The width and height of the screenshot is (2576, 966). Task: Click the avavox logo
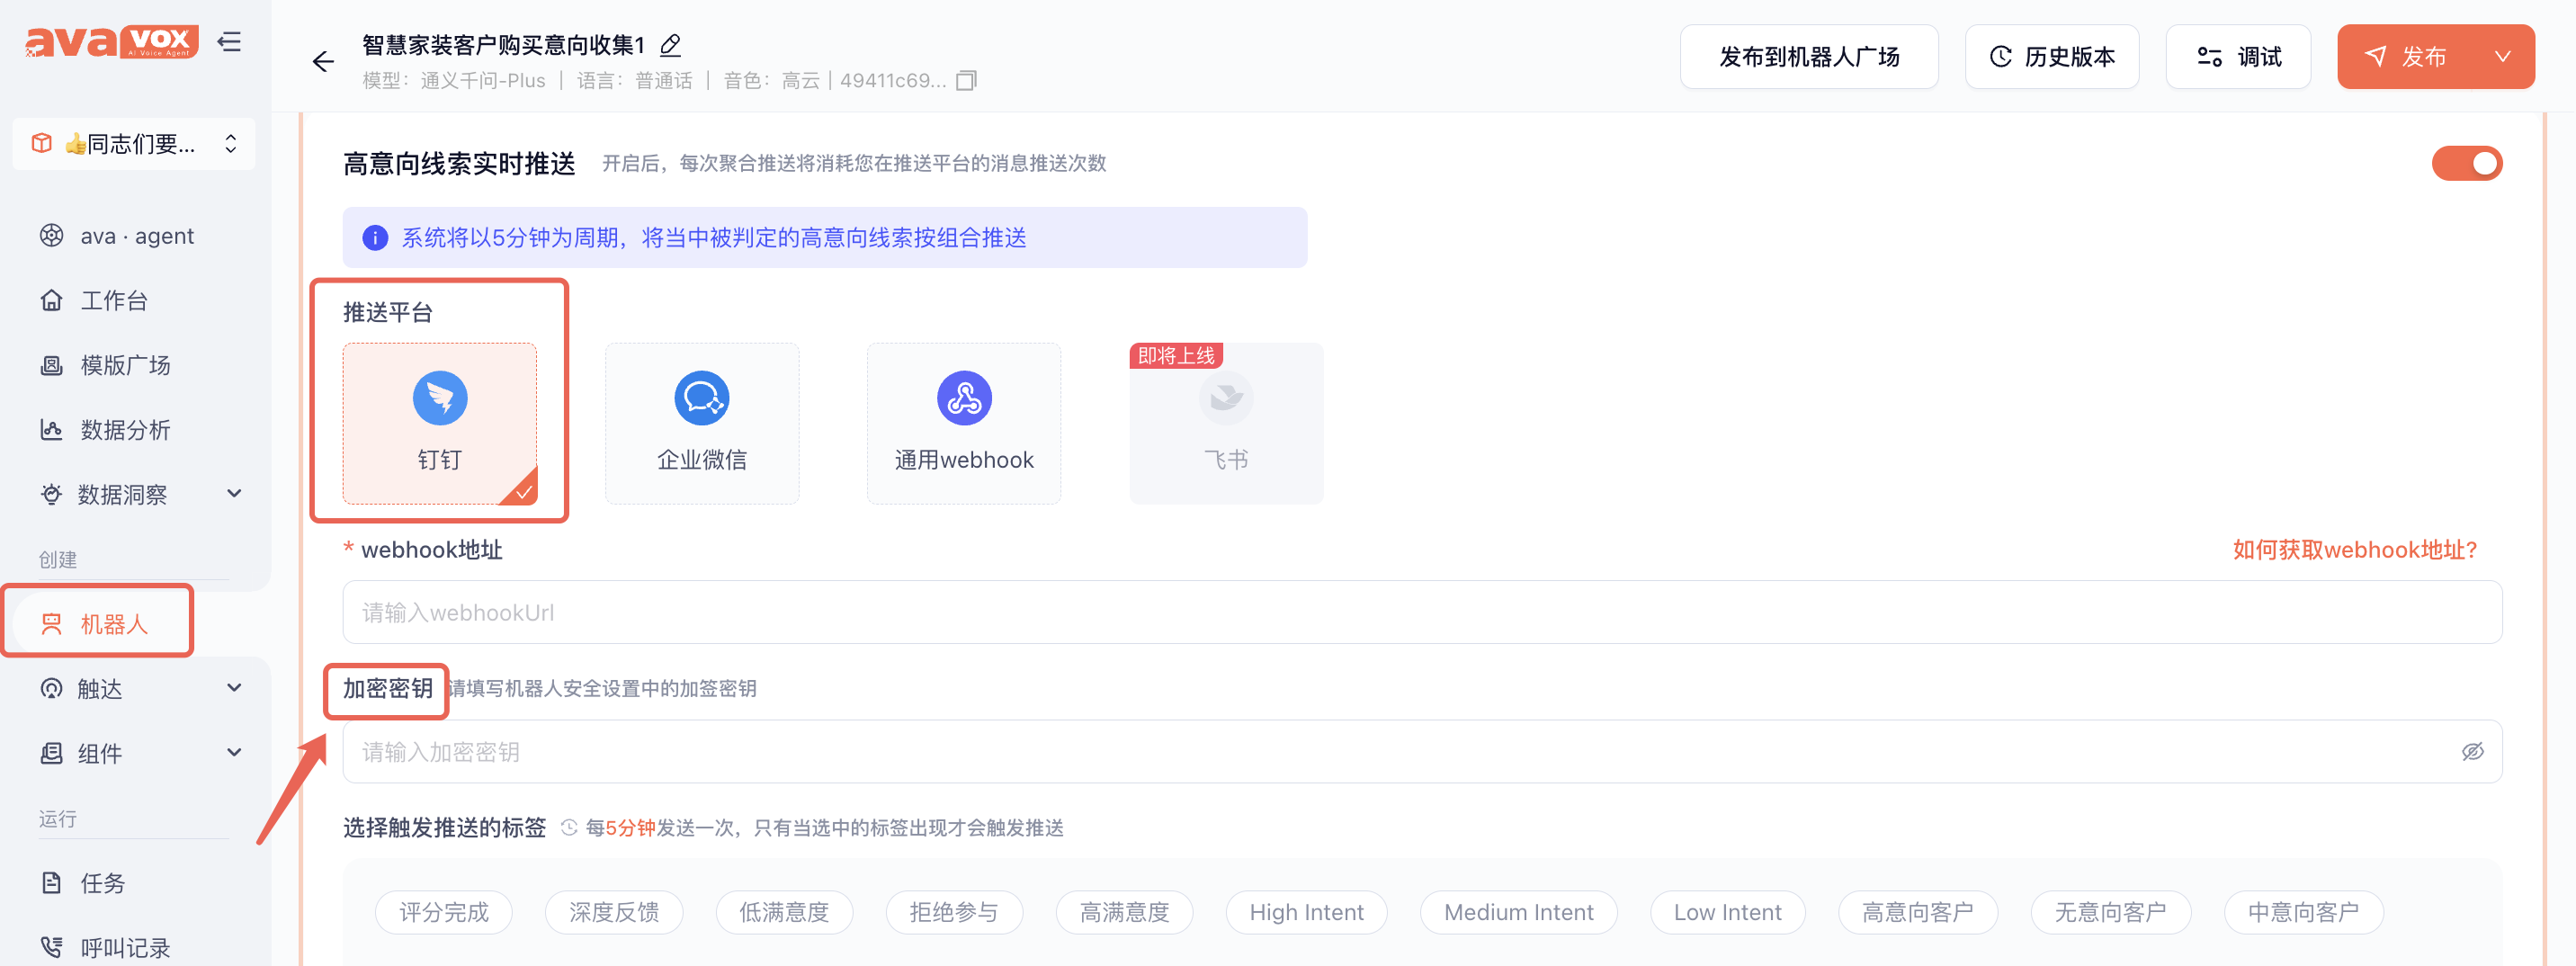tap(112, 42)
